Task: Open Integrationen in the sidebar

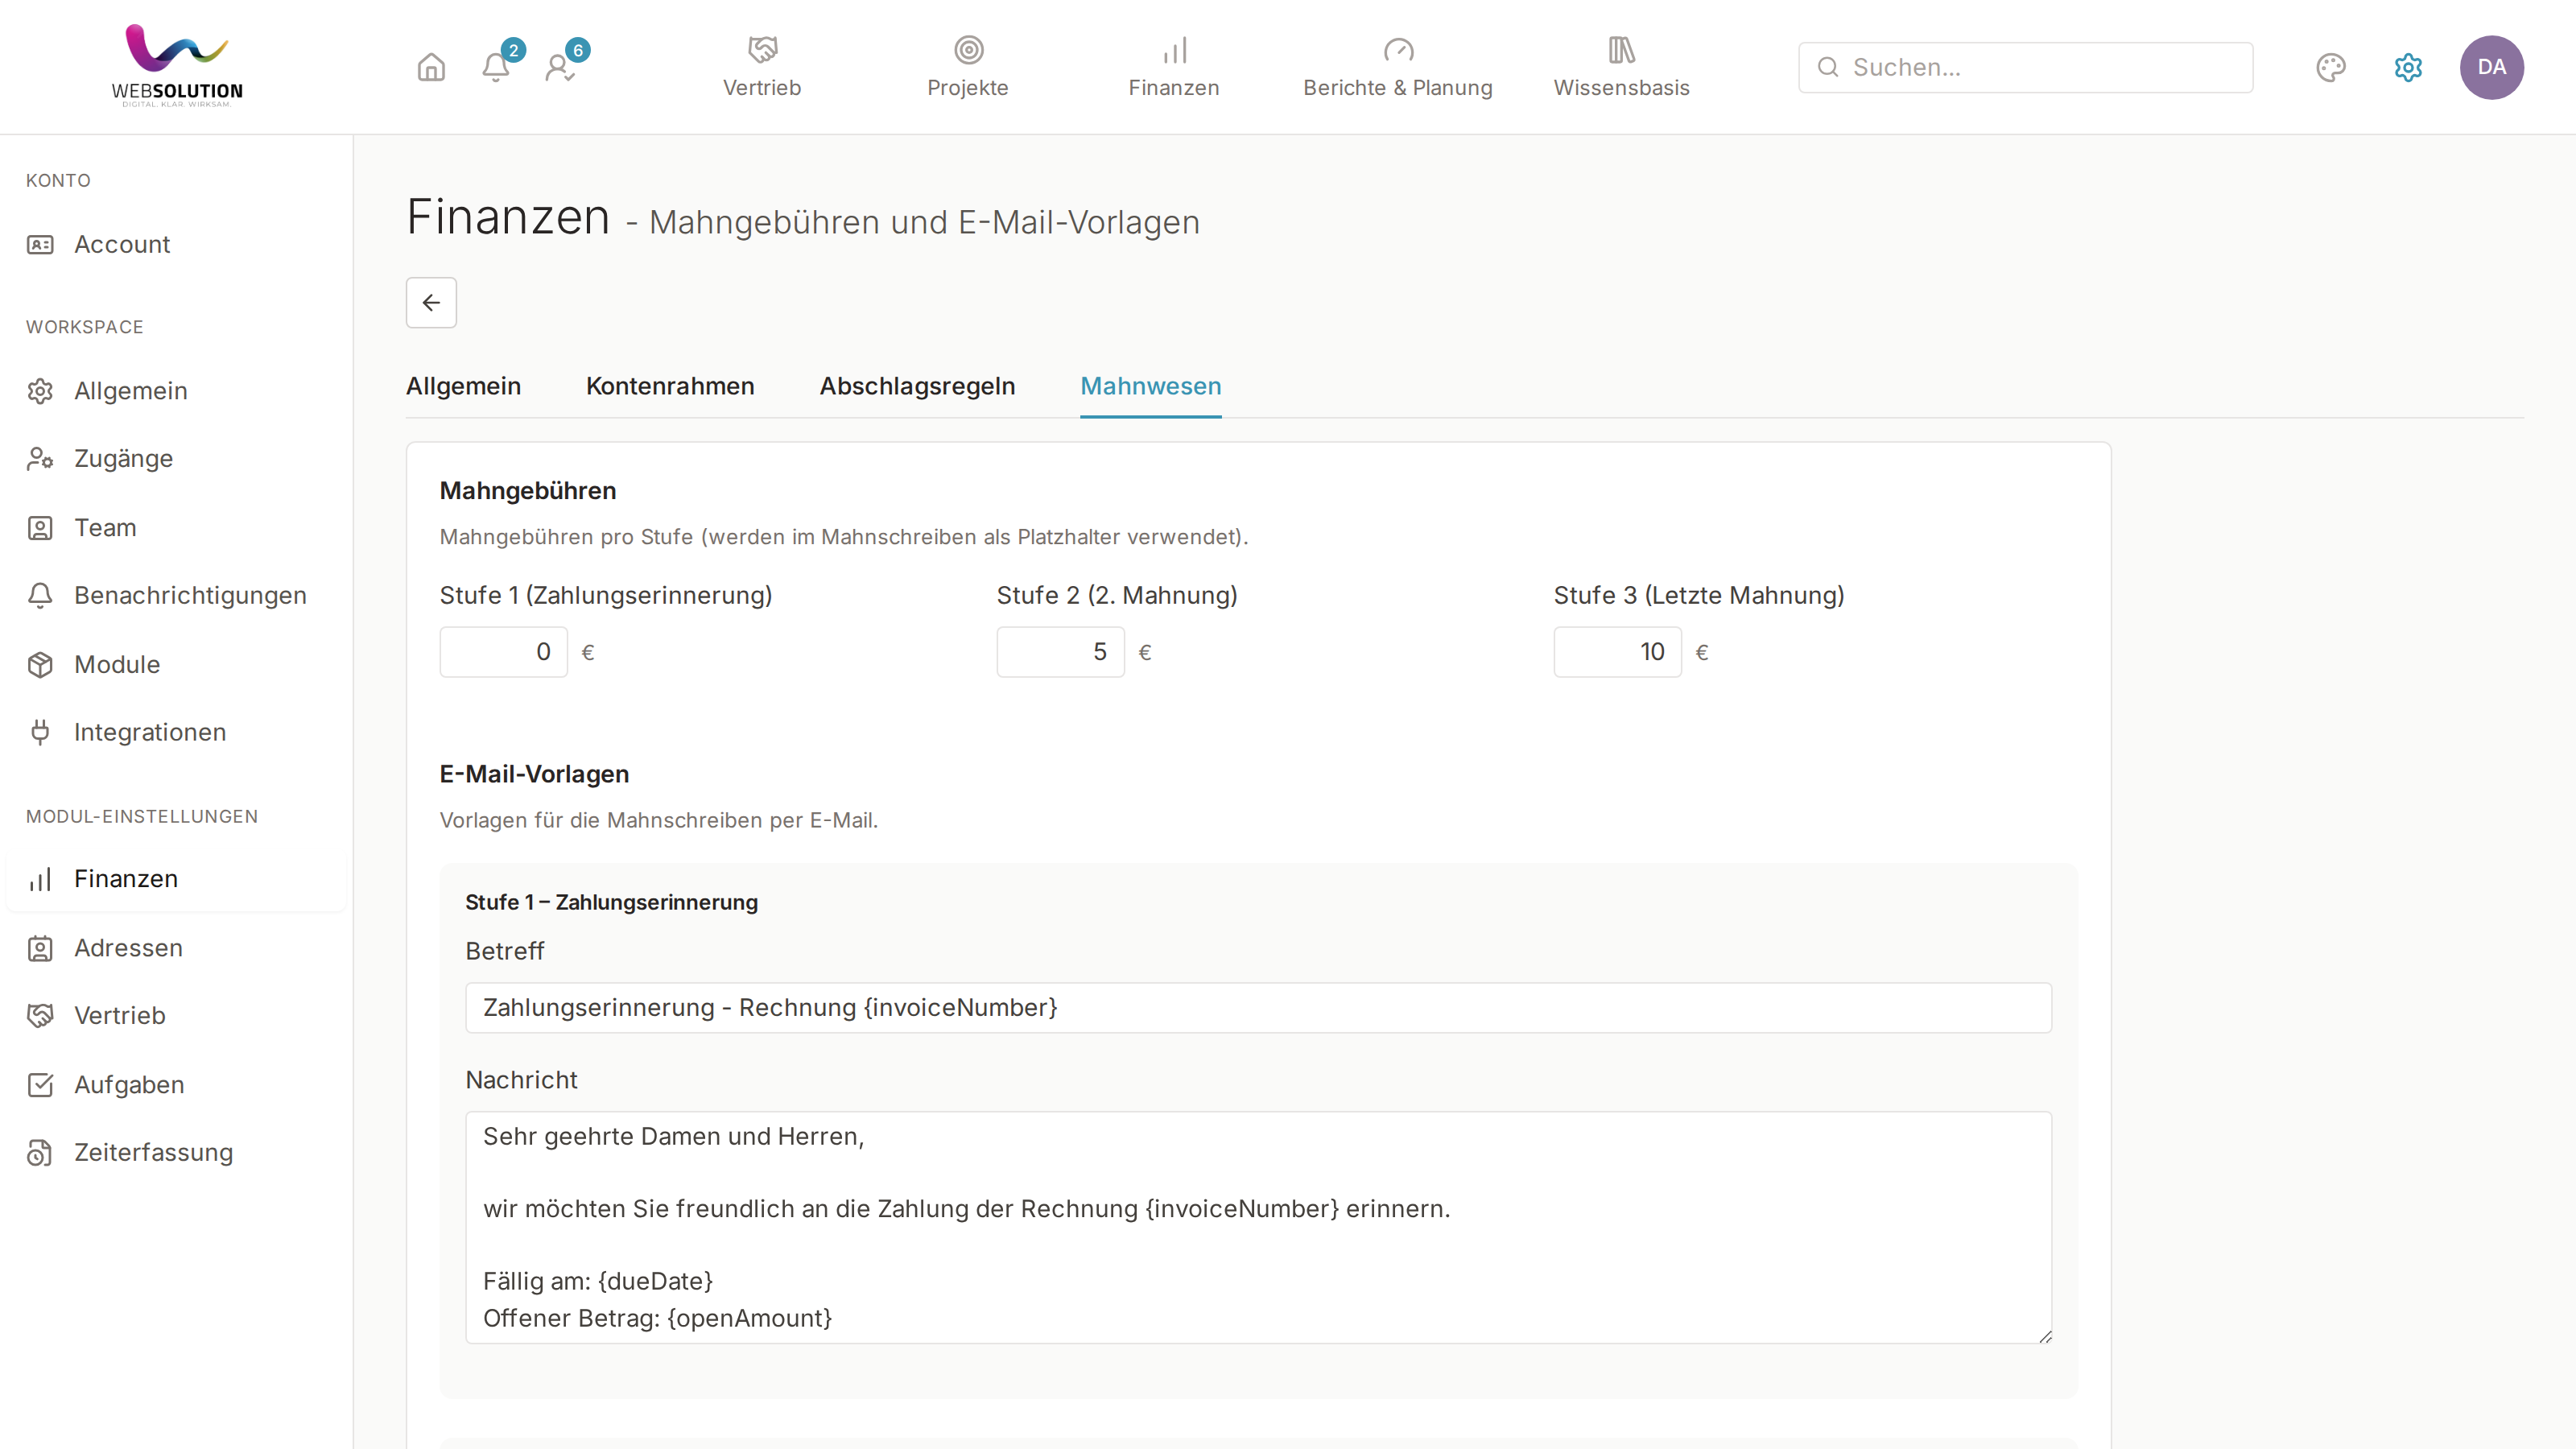Action: coord(176,732)
